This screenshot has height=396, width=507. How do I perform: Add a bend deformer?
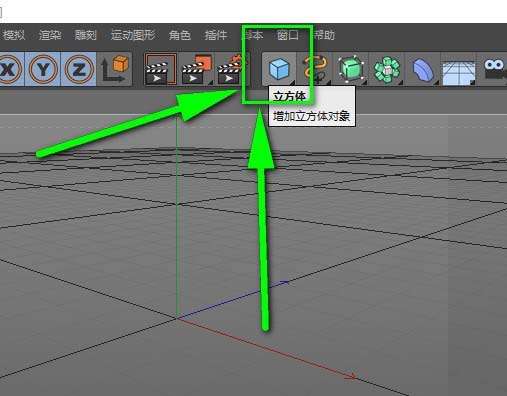point(423,69)
